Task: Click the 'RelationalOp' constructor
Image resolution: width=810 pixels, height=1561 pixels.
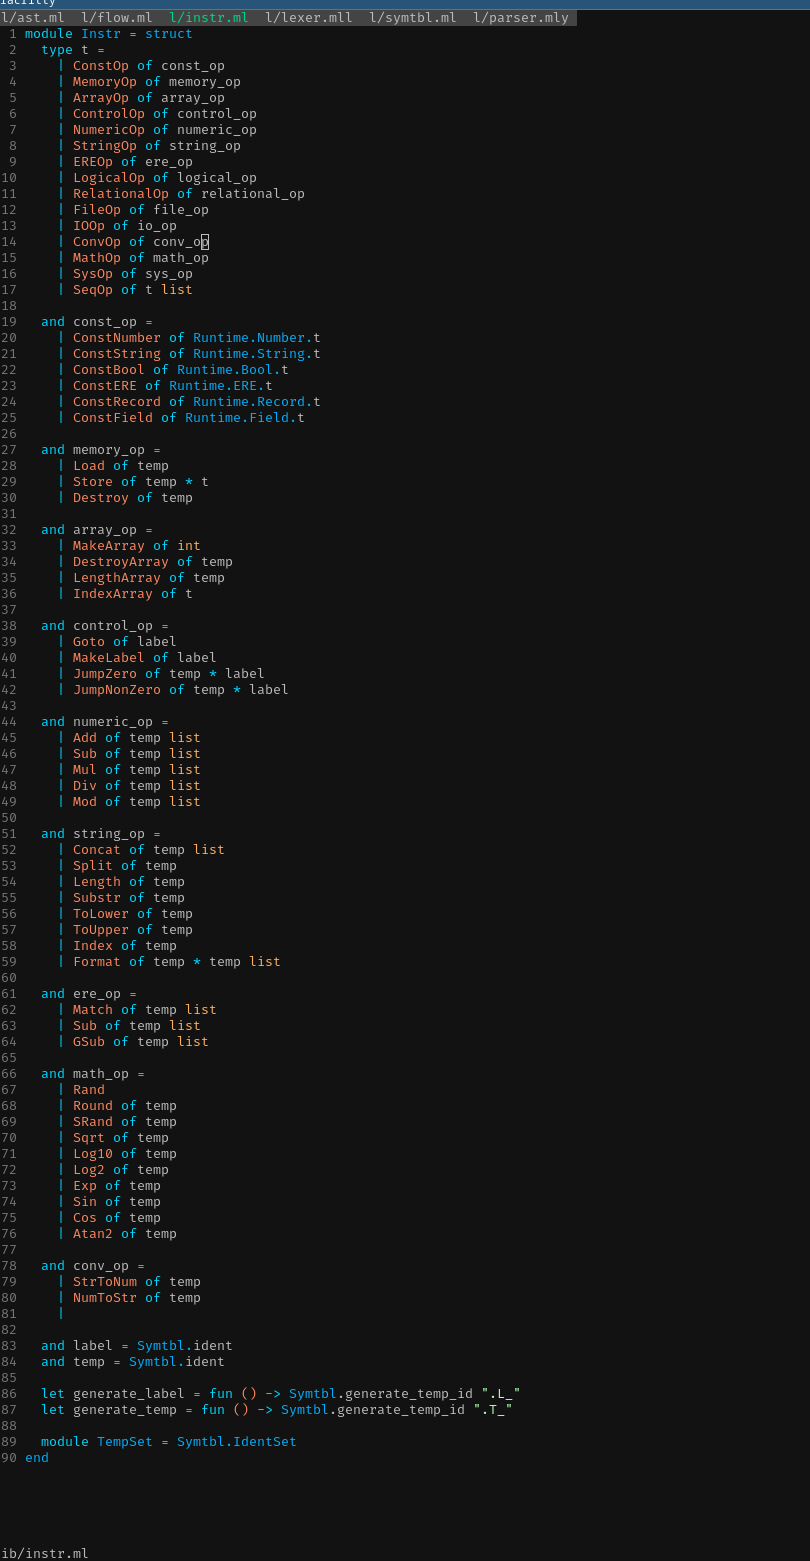Action: pyautogui.click(x=121, y=194)
